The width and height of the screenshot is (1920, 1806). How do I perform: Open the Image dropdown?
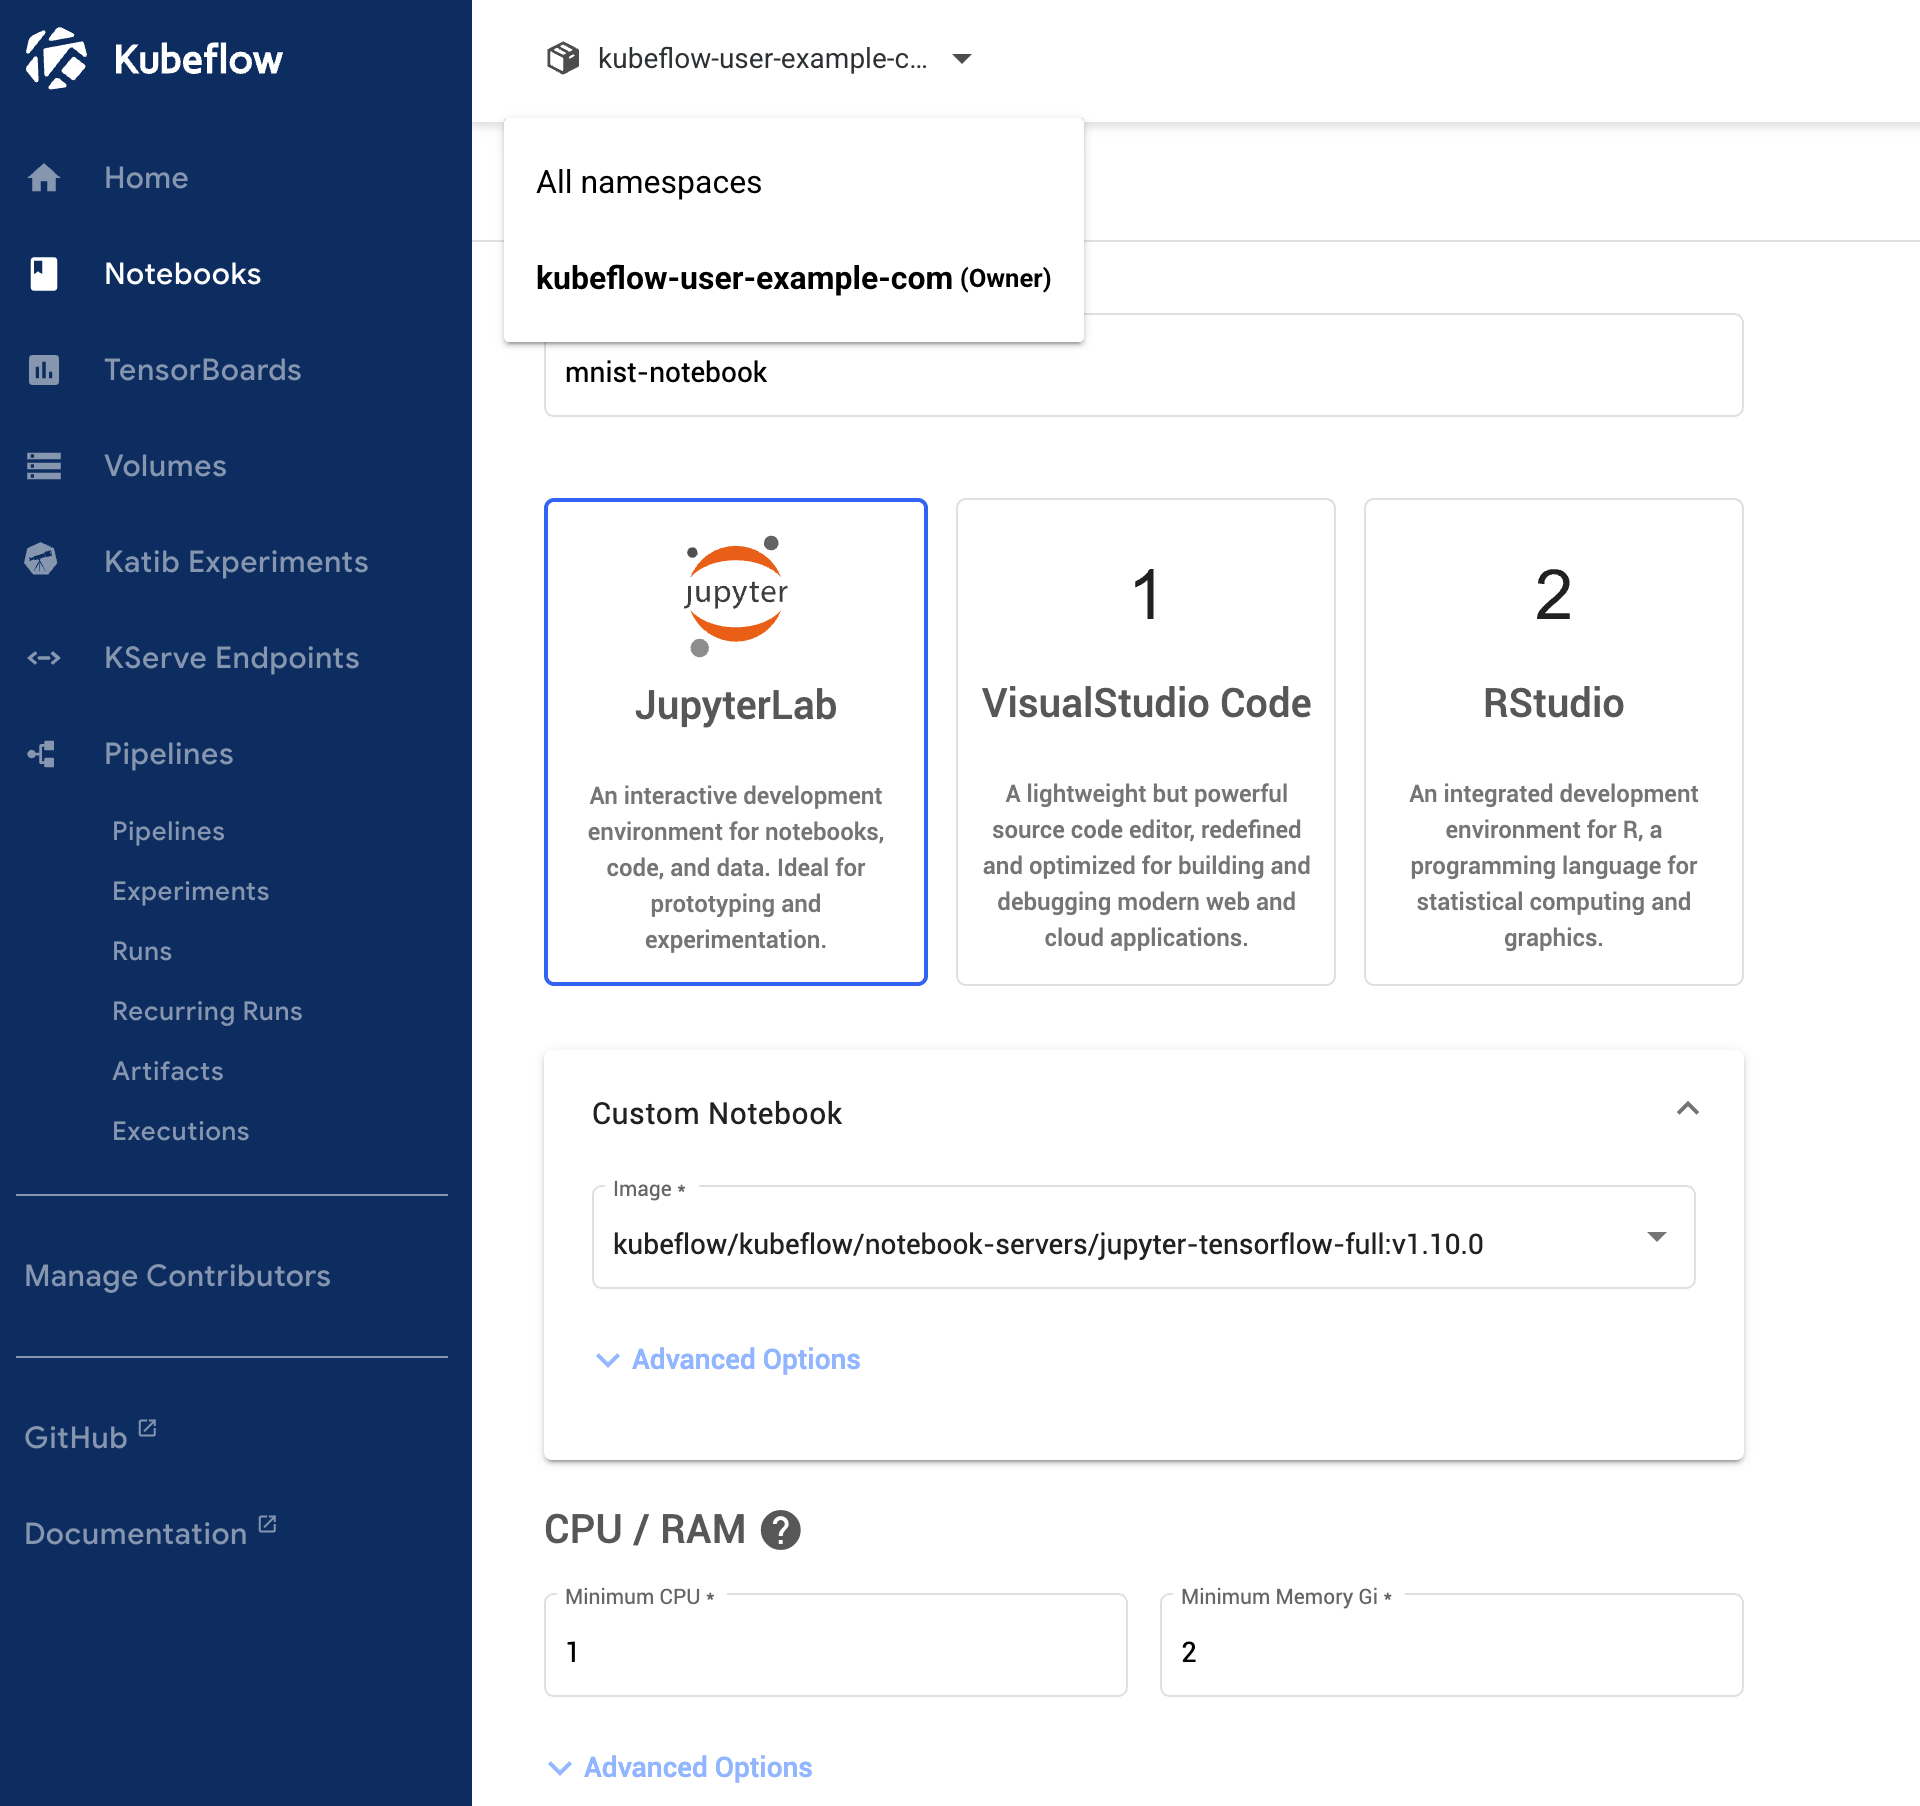coord(1144,1238)
